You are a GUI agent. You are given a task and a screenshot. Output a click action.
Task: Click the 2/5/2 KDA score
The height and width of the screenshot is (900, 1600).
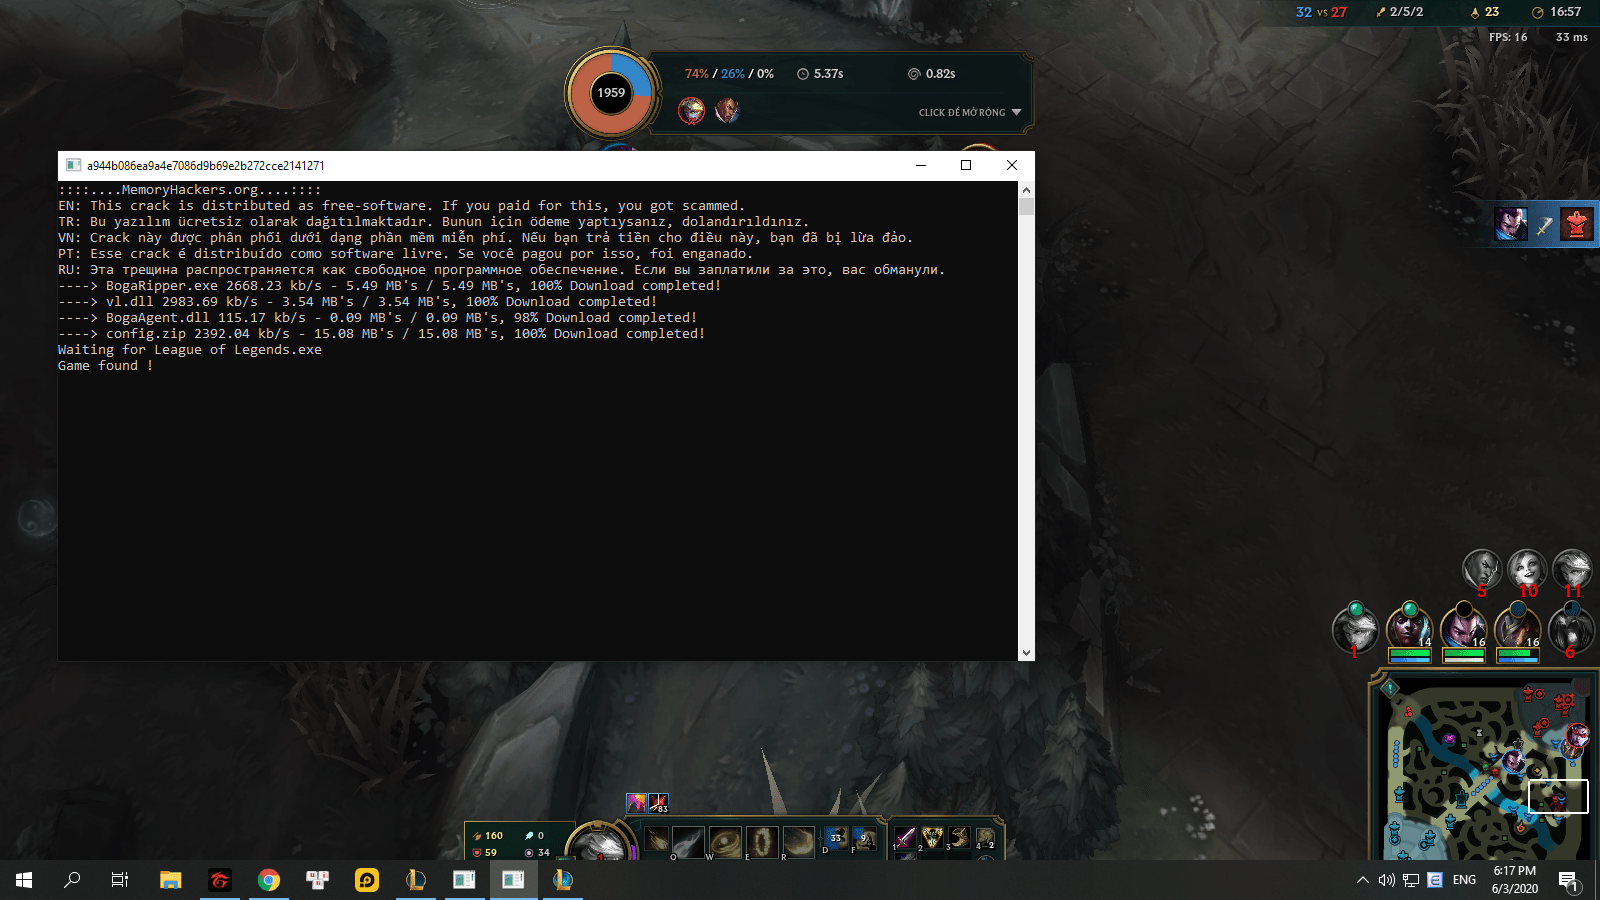(1400, 12)
